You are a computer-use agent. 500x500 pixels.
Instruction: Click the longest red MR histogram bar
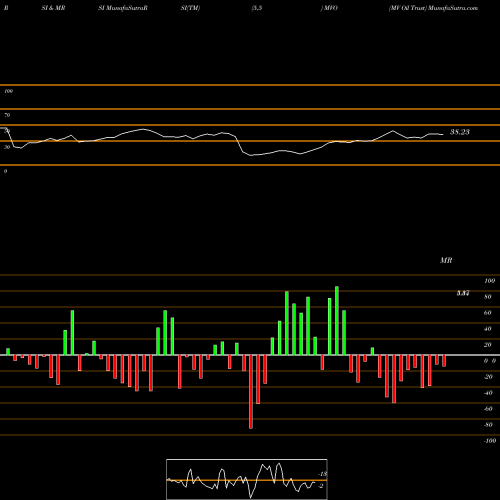pyautogui.click(x=251, y=392)
